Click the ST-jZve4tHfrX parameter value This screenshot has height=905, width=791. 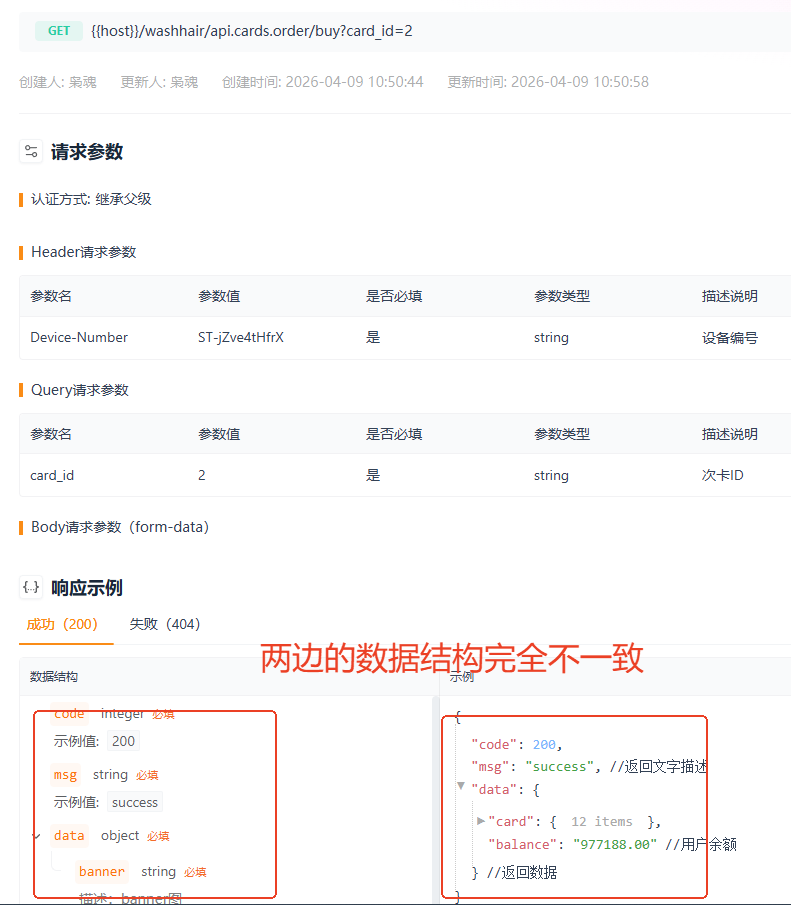pyautogui.click(x=241, y=337)
